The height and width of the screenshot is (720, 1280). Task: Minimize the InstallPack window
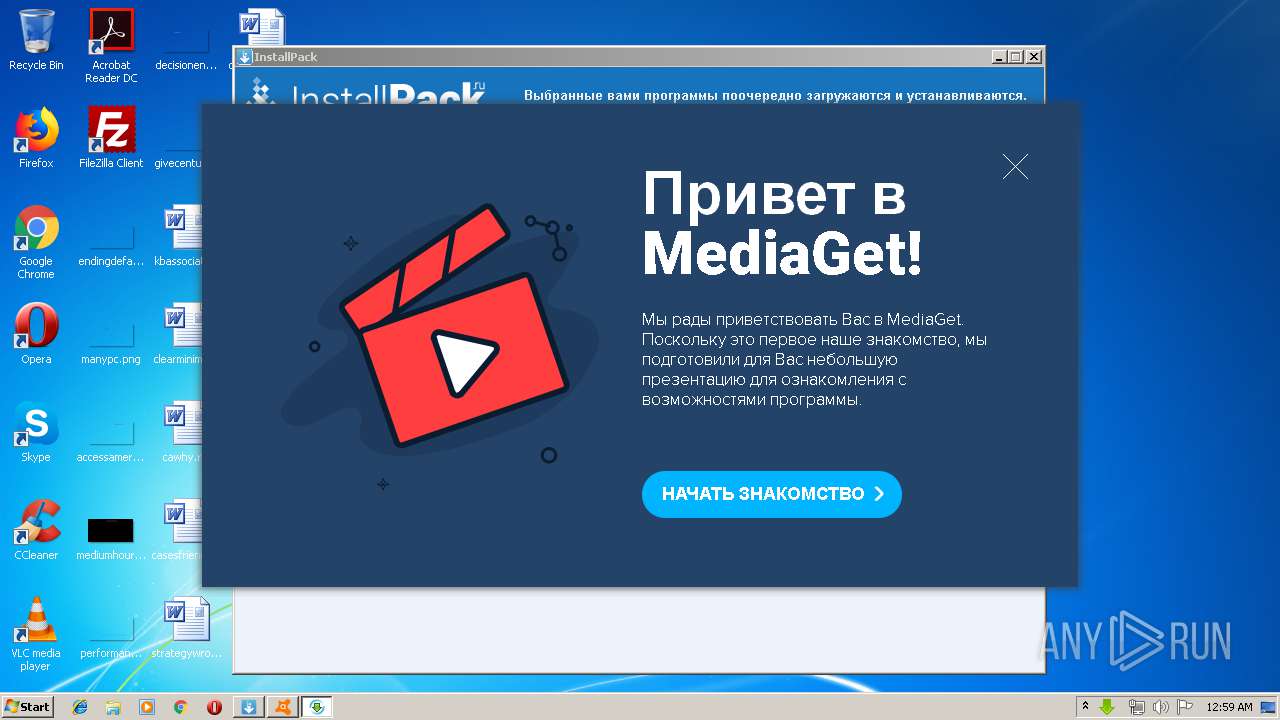(x=999, y=57)
